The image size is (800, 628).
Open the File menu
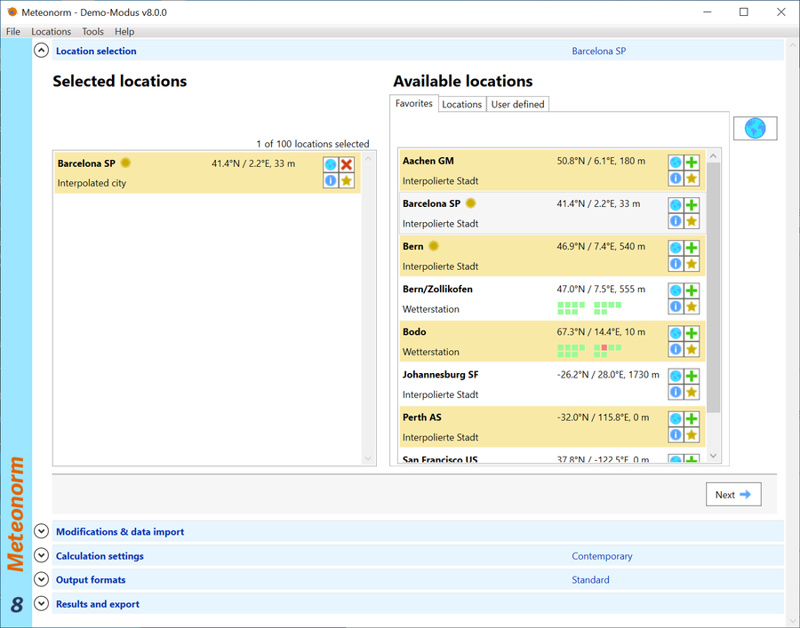click(13, 32)
